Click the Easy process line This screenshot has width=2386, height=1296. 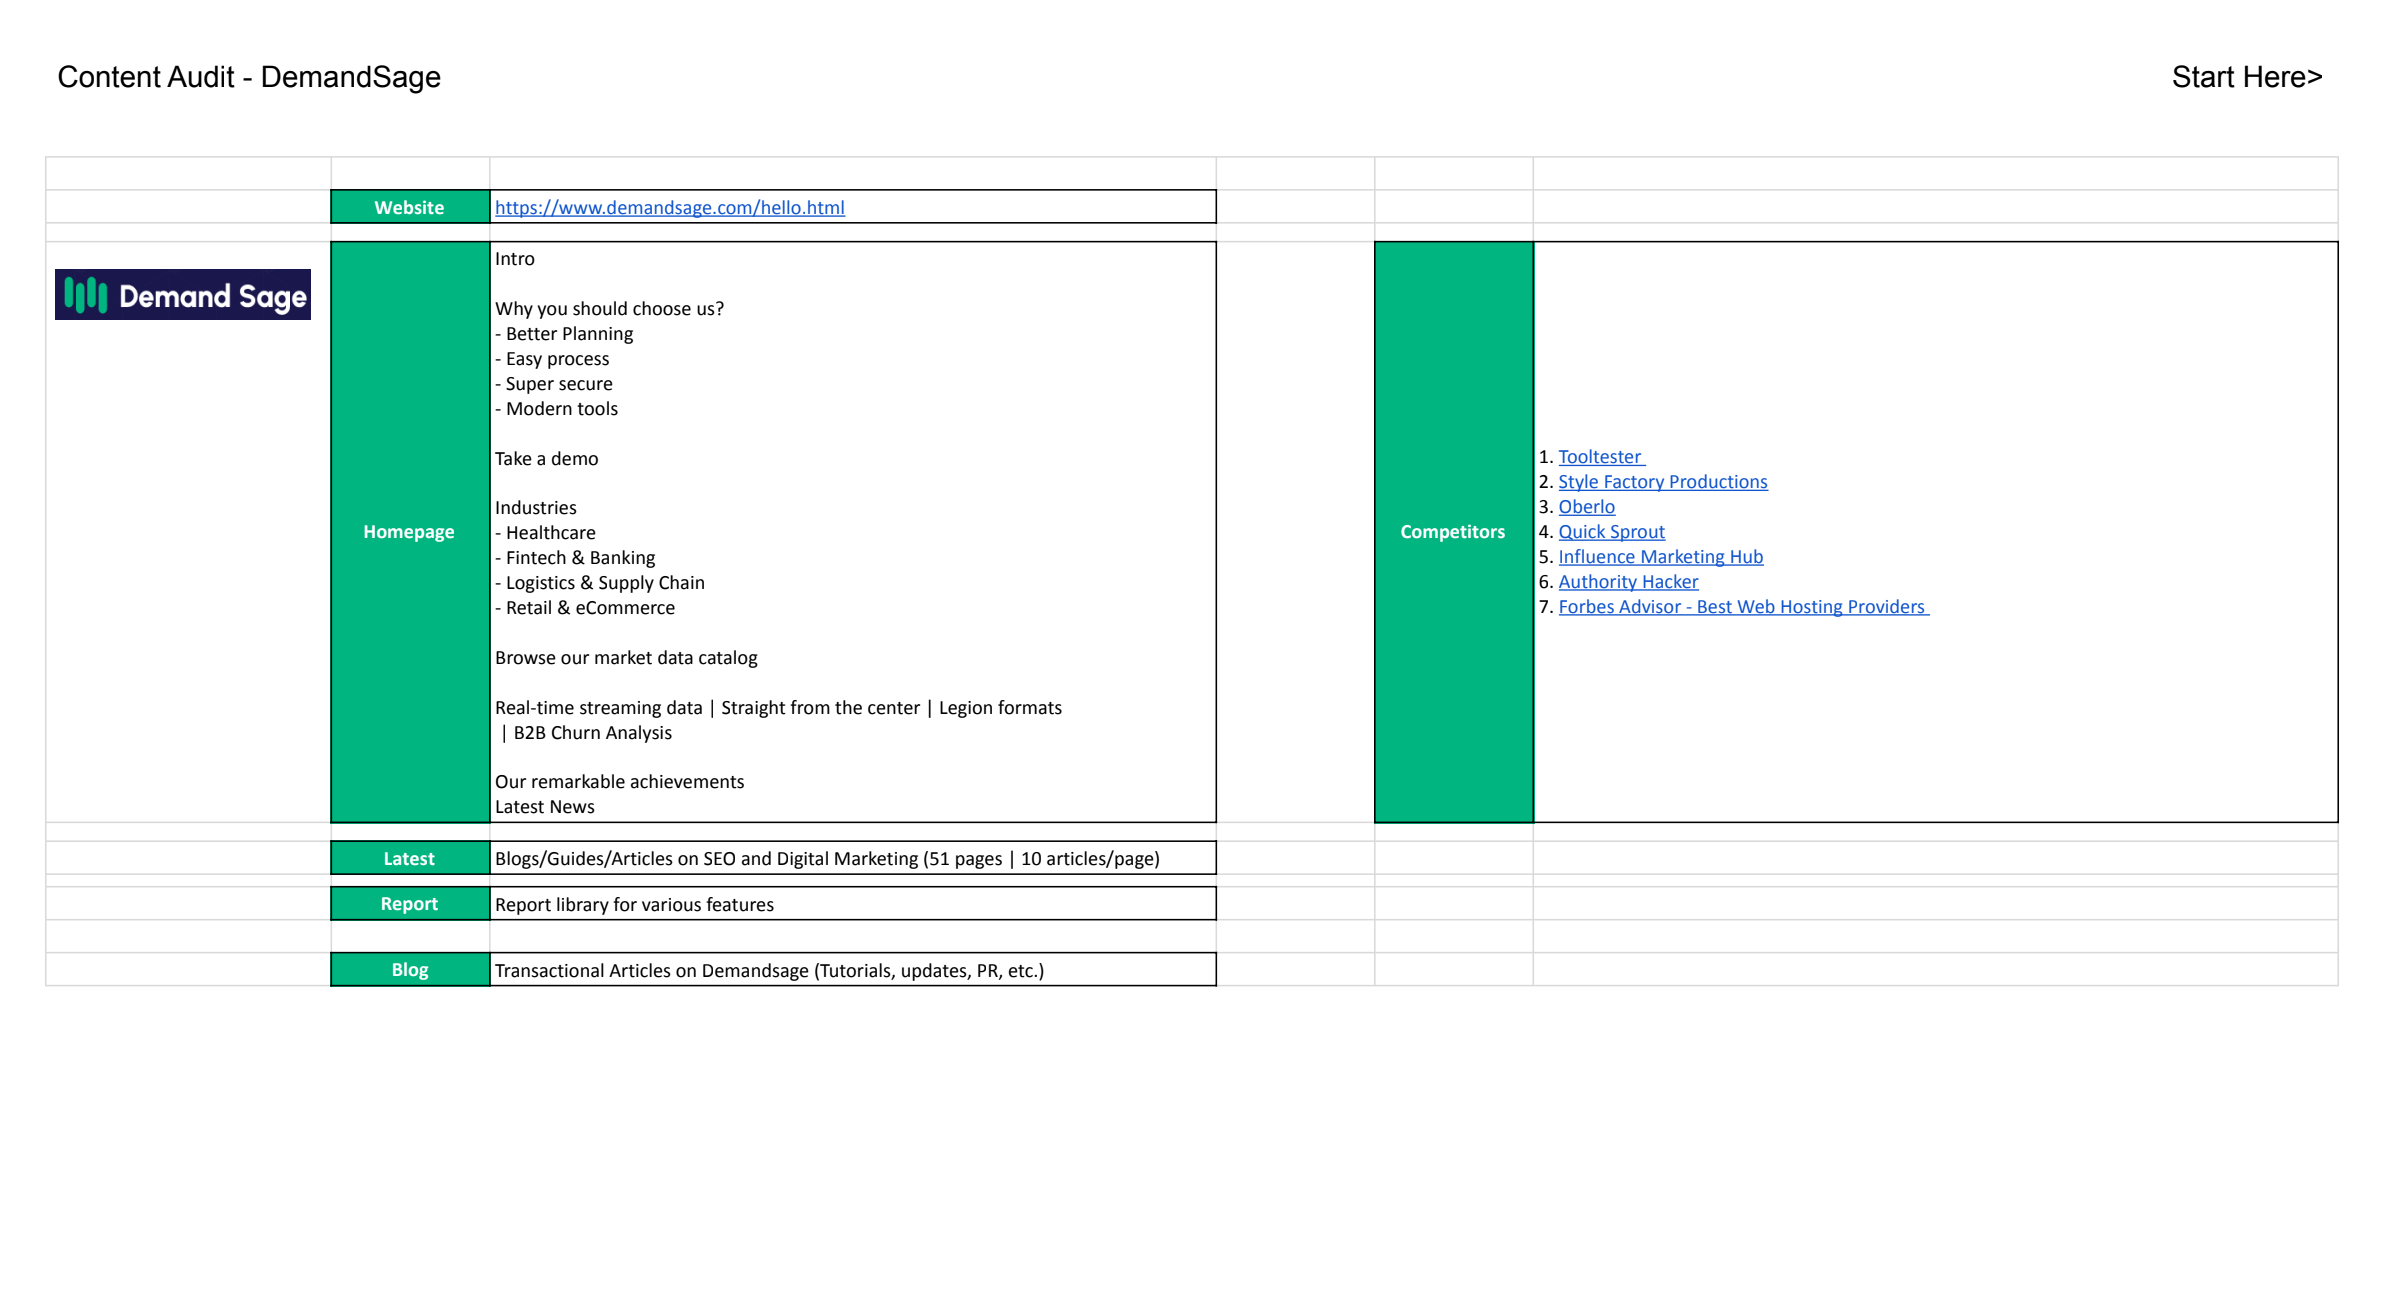point(552,359)
